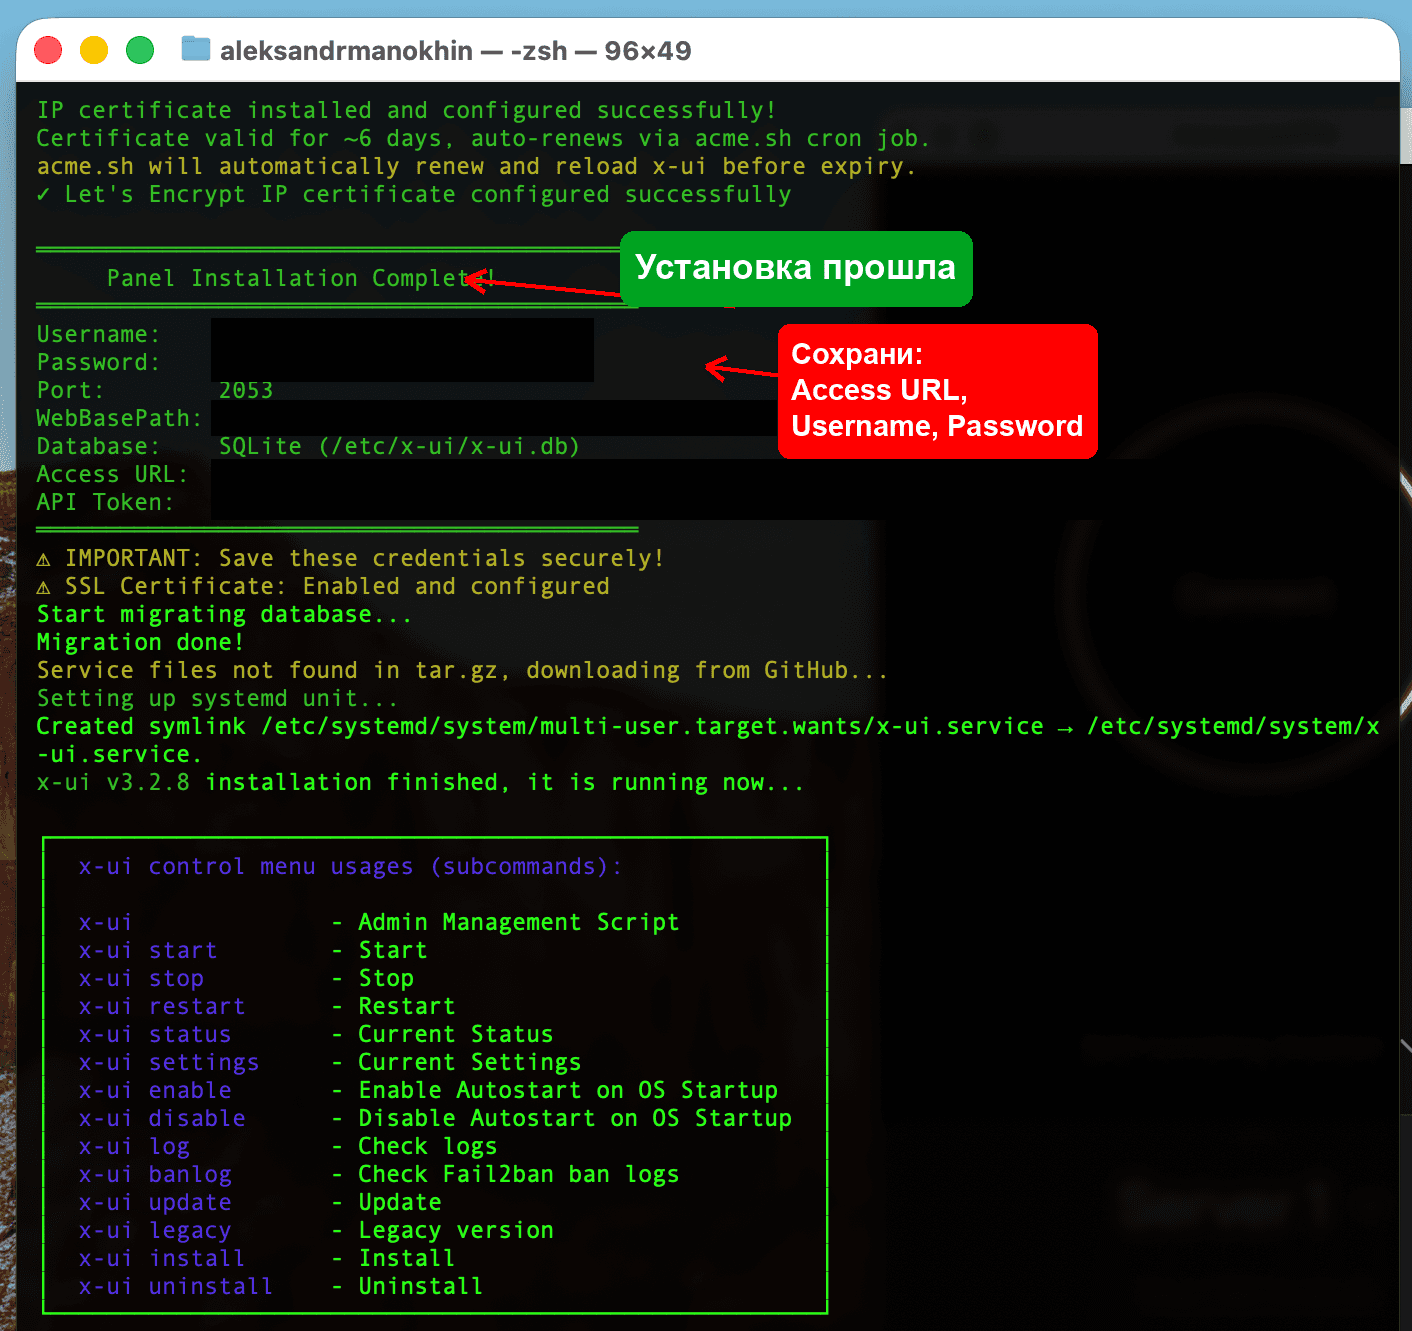Image resolution: width=1412 pixels, height=1331 pixels.
Task: Click the 'IMPORTANT: Save these credentials securely!' warning
Action: pyautogui.click(x=350, y=558)
